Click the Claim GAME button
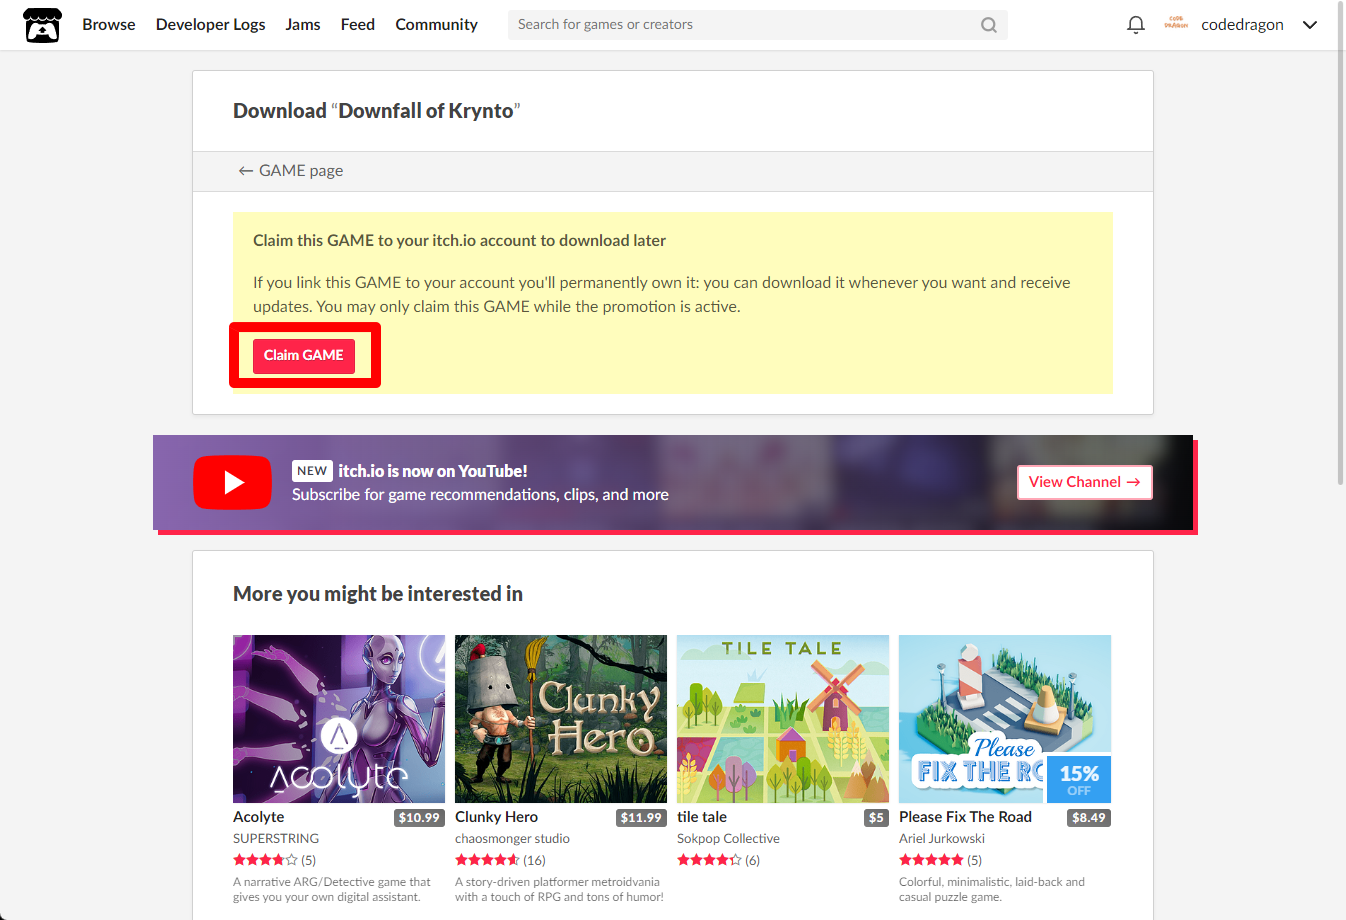The height and width of the screenshot is (920, 1346). click(x=304, y=356)
